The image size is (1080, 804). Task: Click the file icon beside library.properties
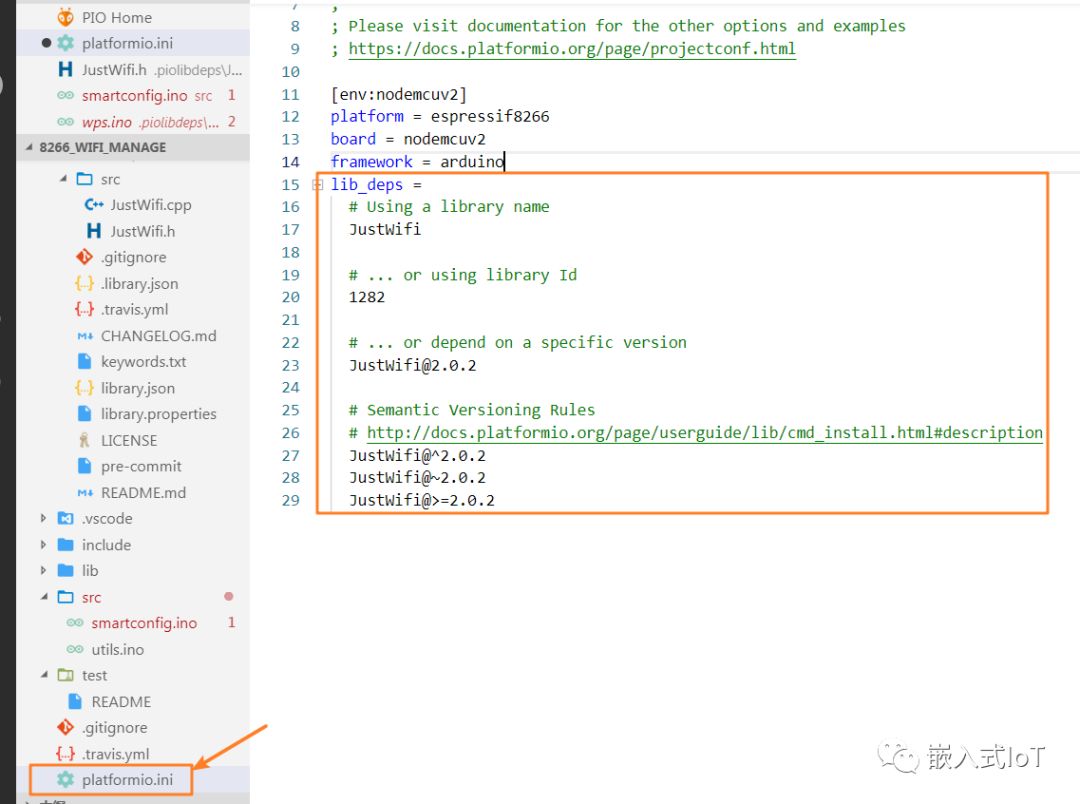click(84, 414)
